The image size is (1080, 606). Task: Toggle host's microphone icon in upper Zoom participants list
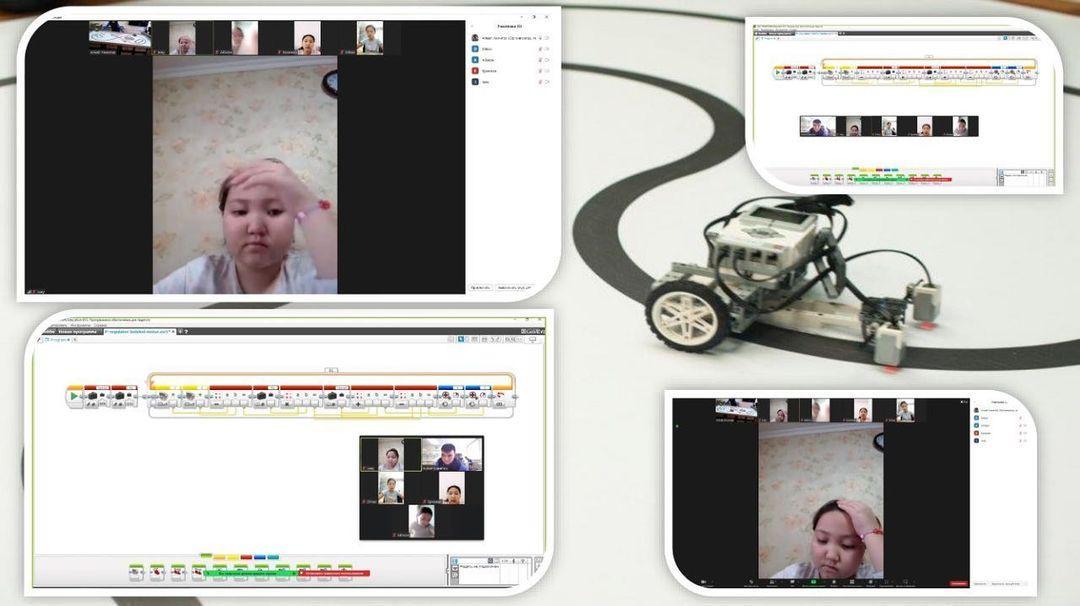540,38
